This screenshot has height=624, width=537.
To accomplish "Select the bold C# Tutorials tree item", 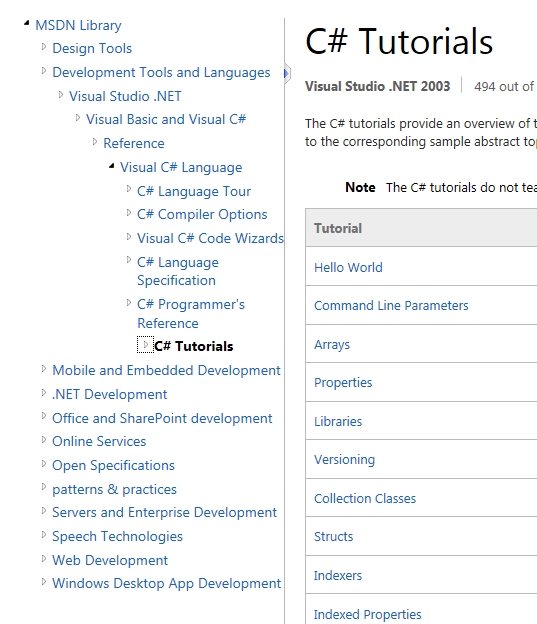I will click(193, 346).
